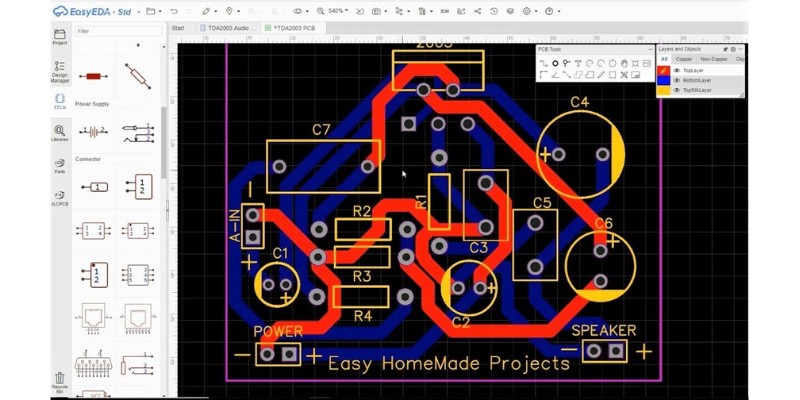Pin the Layers and Objects panel

tap(726, 49)
